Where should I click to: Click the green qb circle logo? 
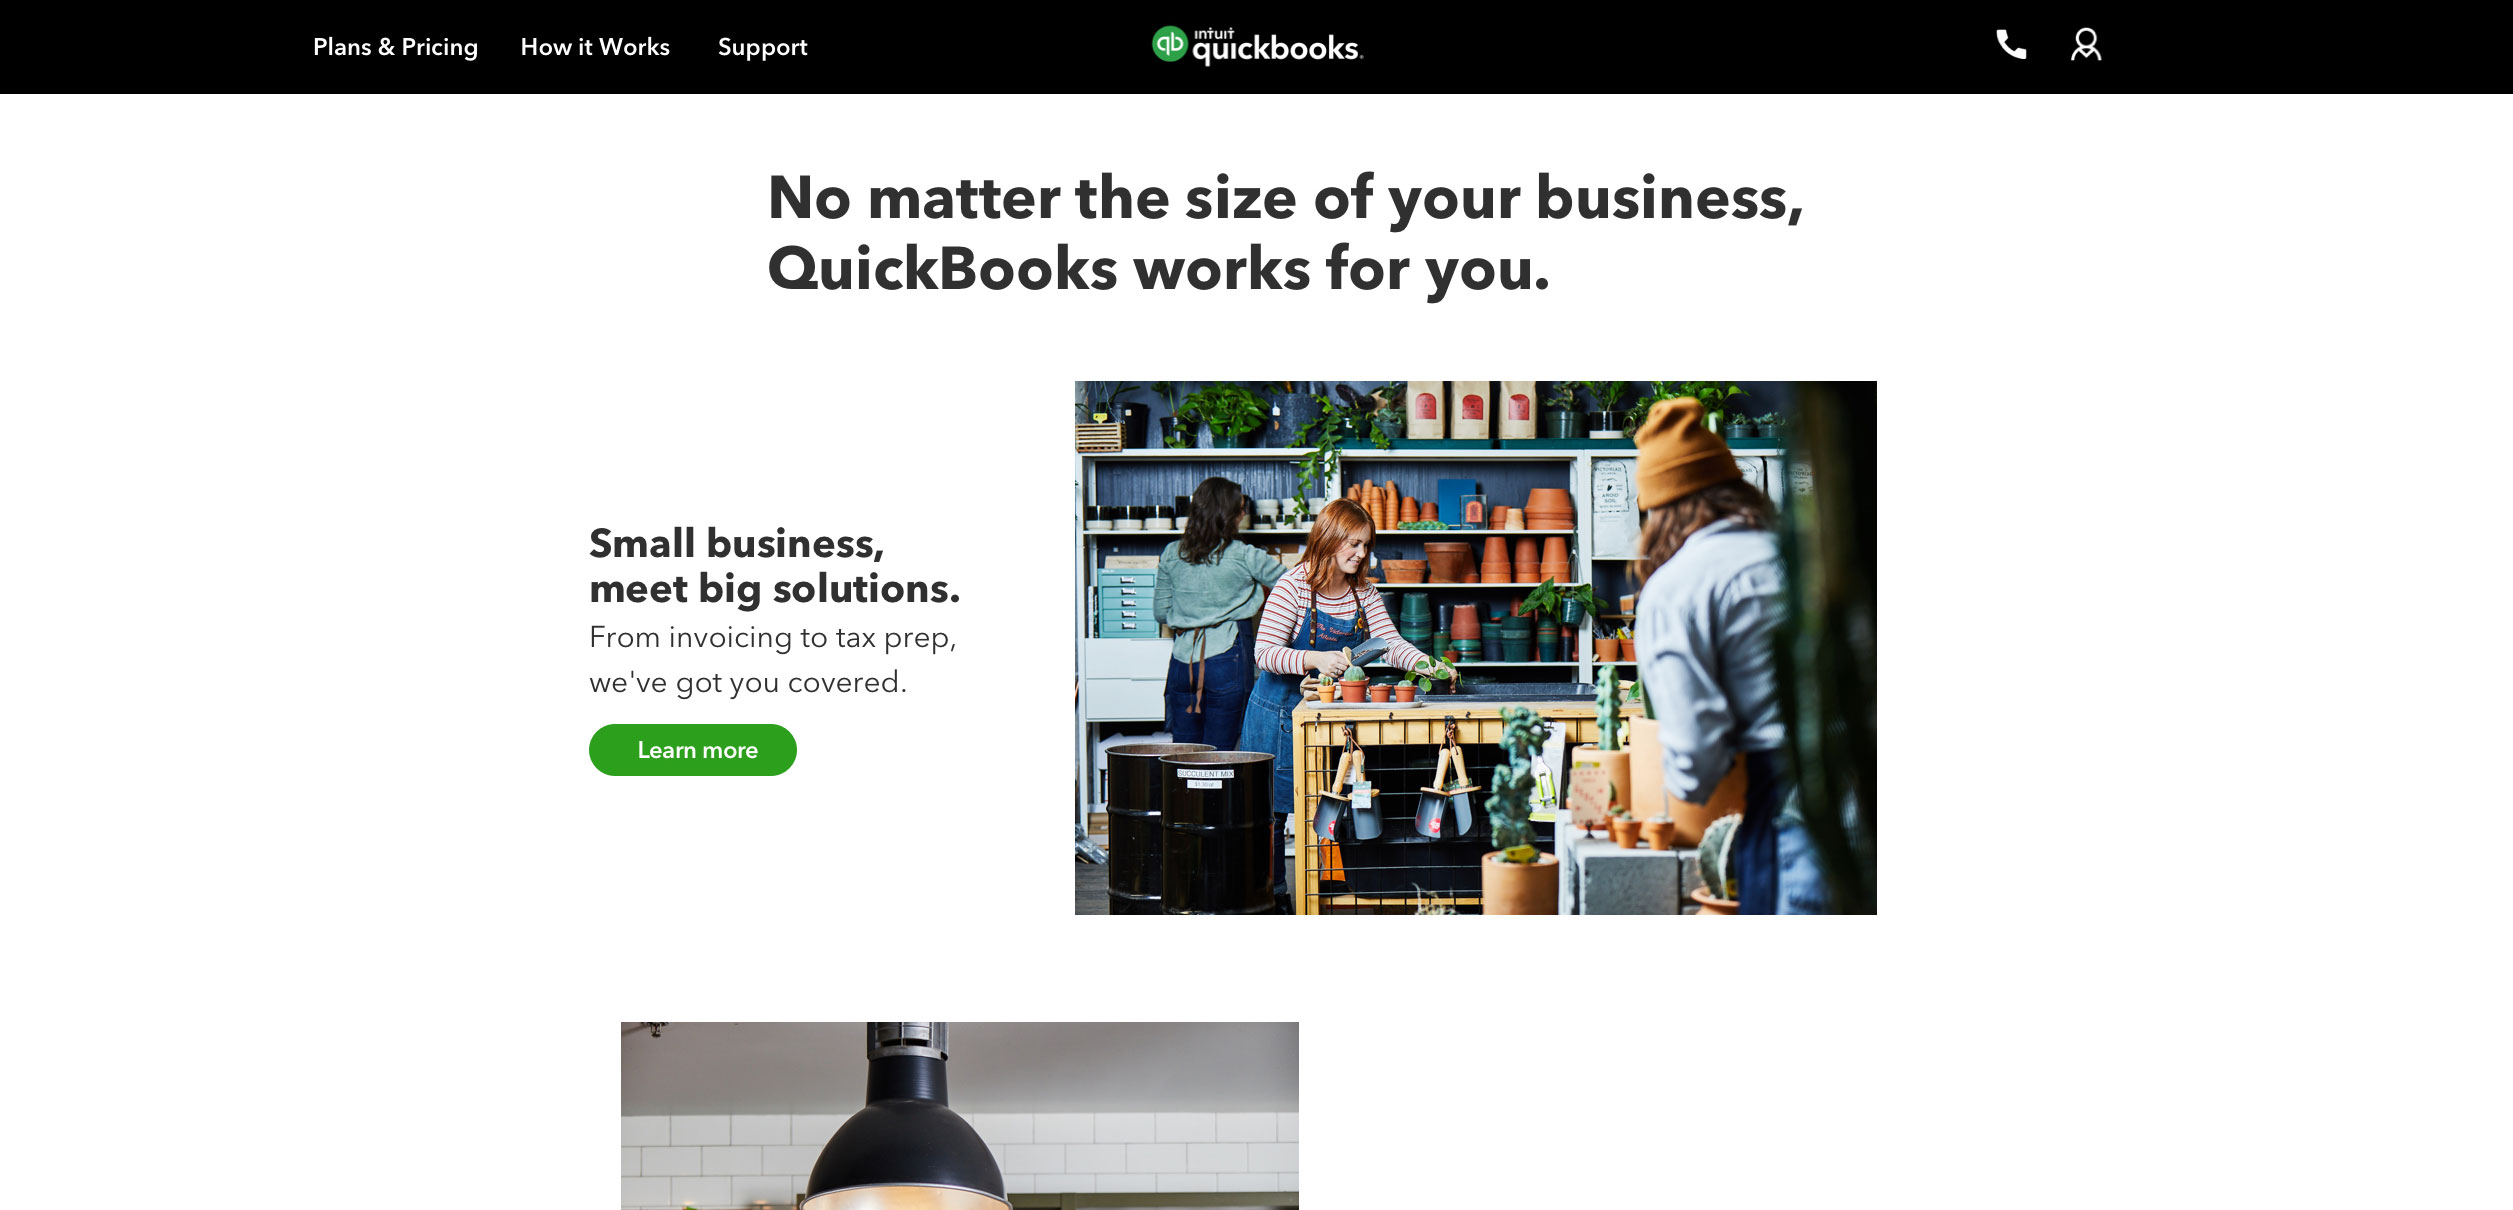point(1169,44)
